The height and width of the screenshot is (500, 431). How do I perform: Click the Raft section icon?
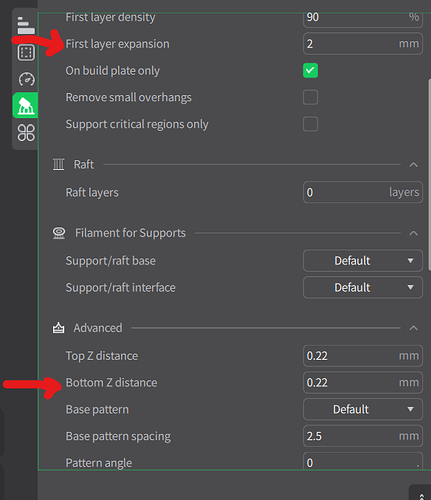tap(58, 164)
